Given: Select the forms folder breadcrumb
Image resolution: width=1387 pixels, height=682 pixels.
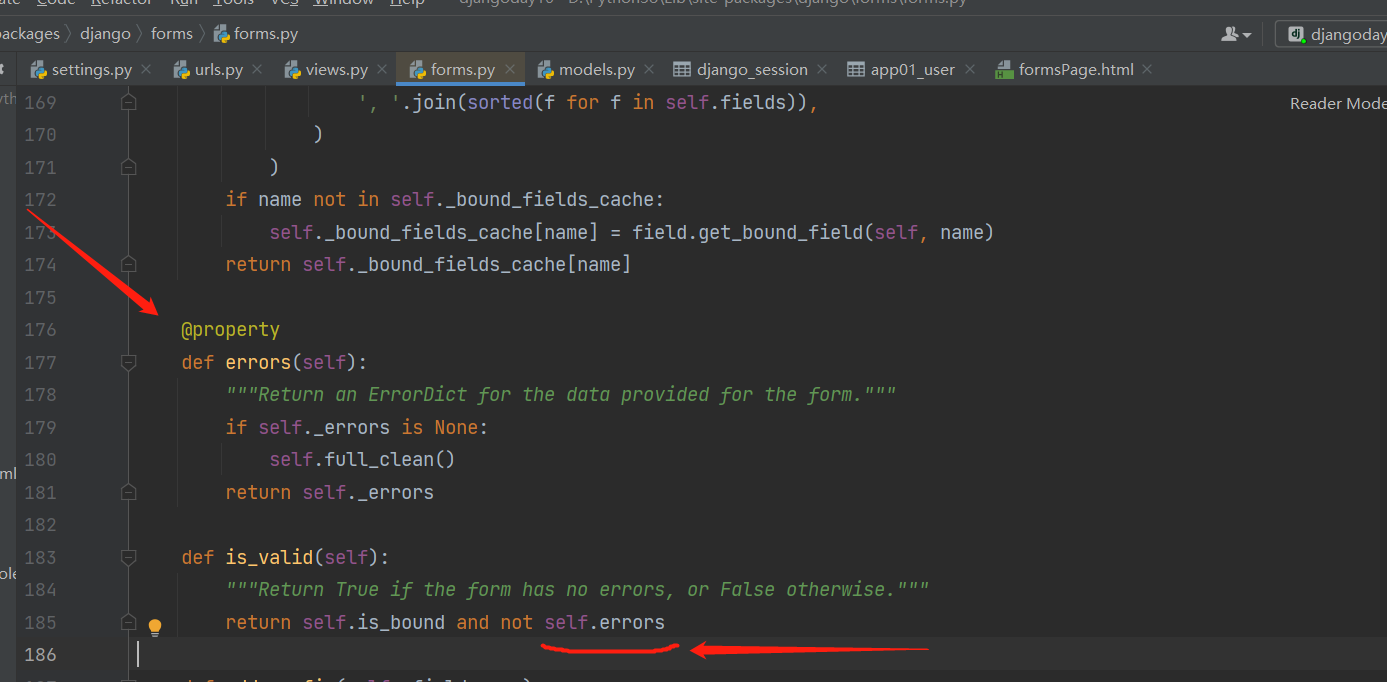Looking at the screenshot, I should [172, 34].
